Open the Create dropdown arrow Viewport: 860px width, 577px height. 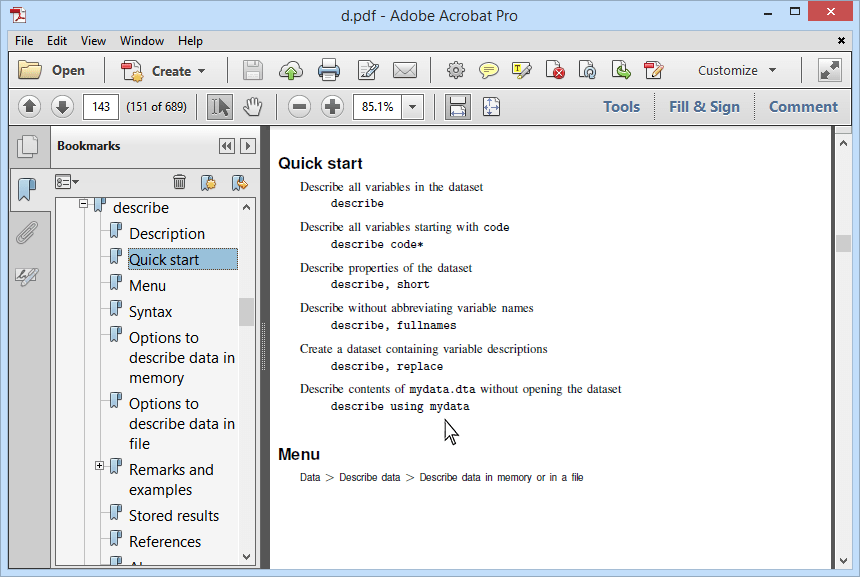click(x=201, y=71)
